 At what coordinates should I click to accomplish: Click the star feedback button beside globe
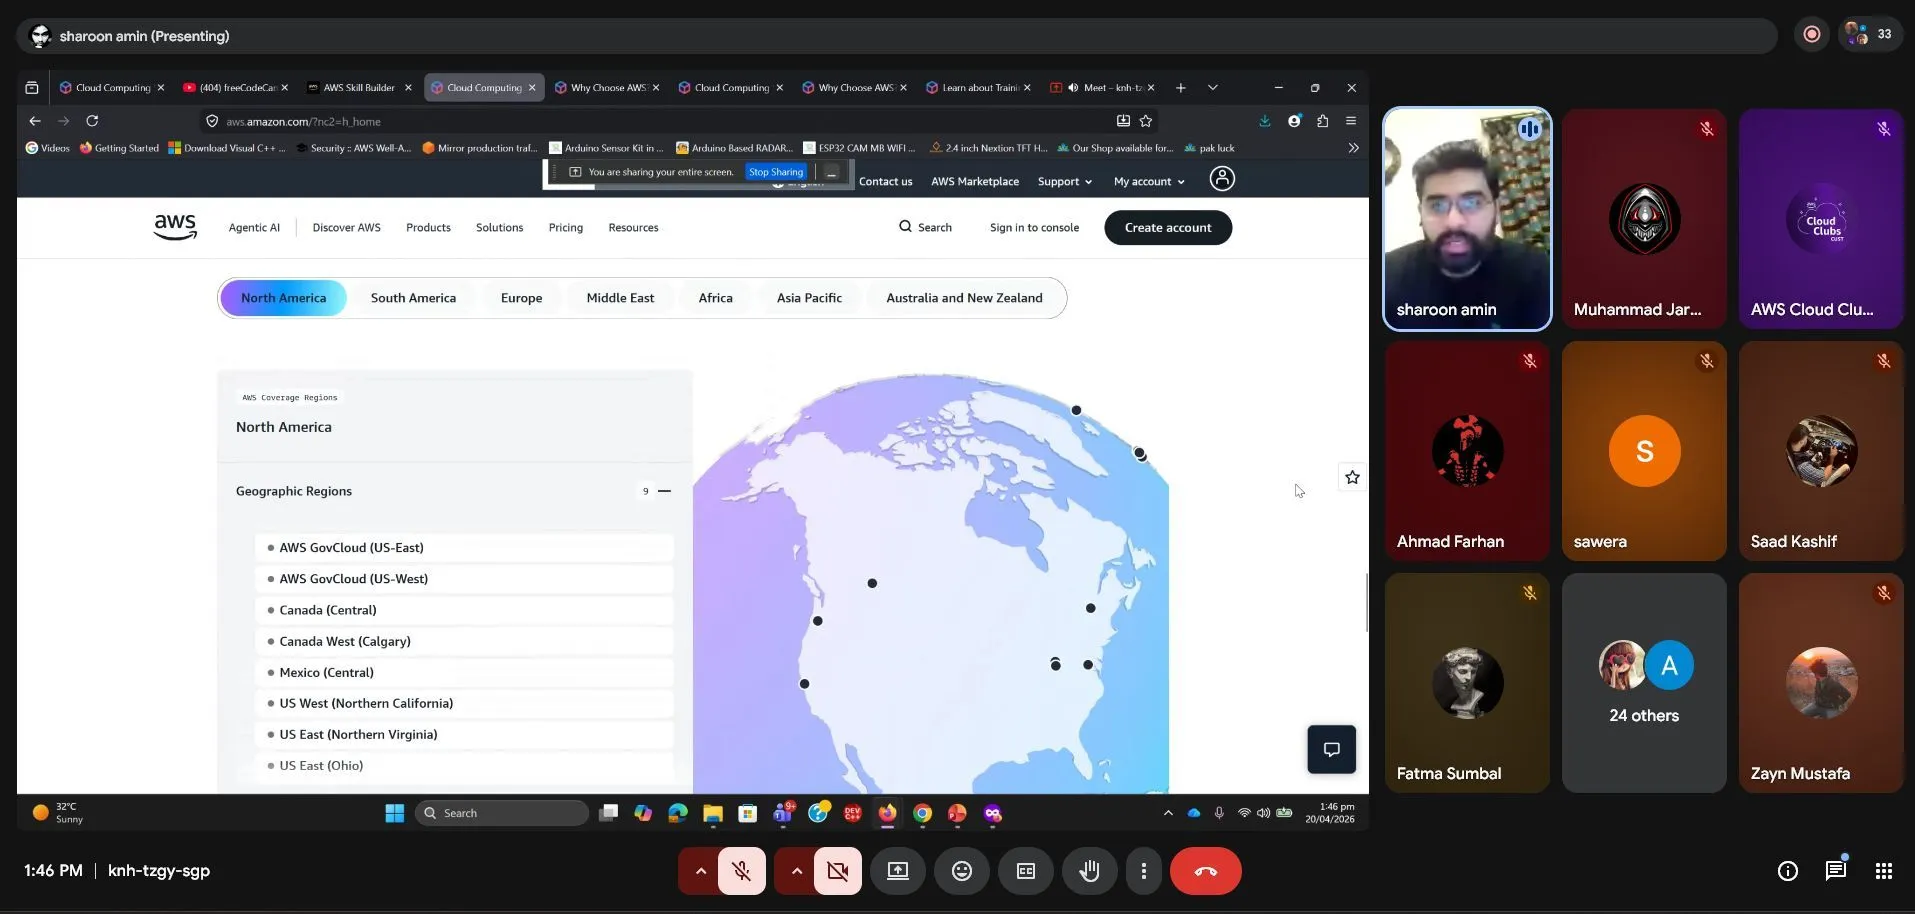[x=1352, y=478]
